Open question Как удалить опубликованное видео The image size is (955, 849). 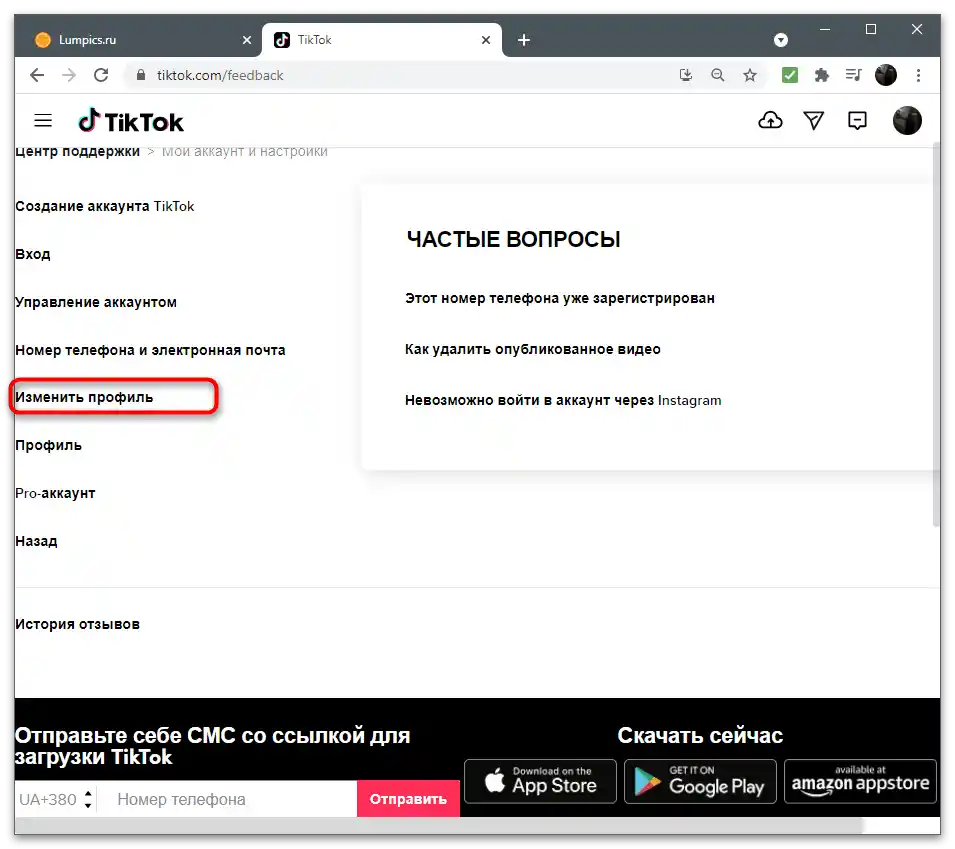(532, 349)
